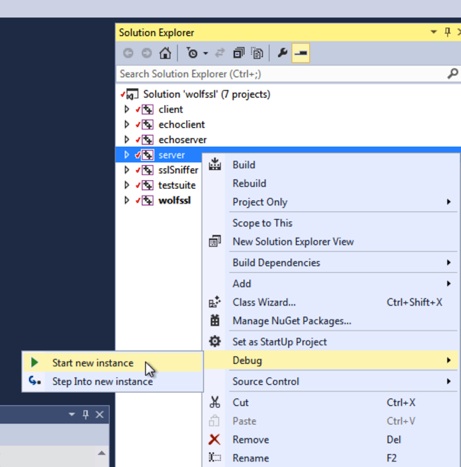Click the Sync with Active Document icon
Viewport: 461px width, 467px height.
coord(220,53)
